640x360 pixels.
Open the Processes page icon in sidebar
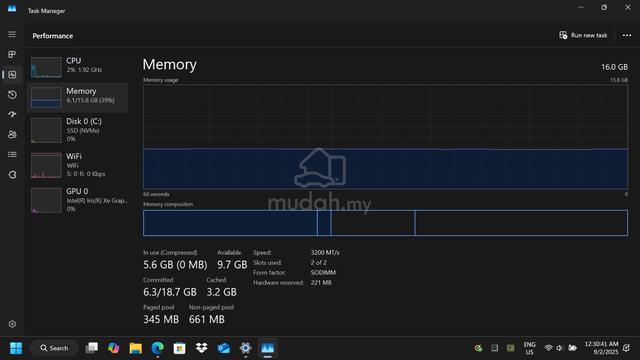(x=12, y=54)
